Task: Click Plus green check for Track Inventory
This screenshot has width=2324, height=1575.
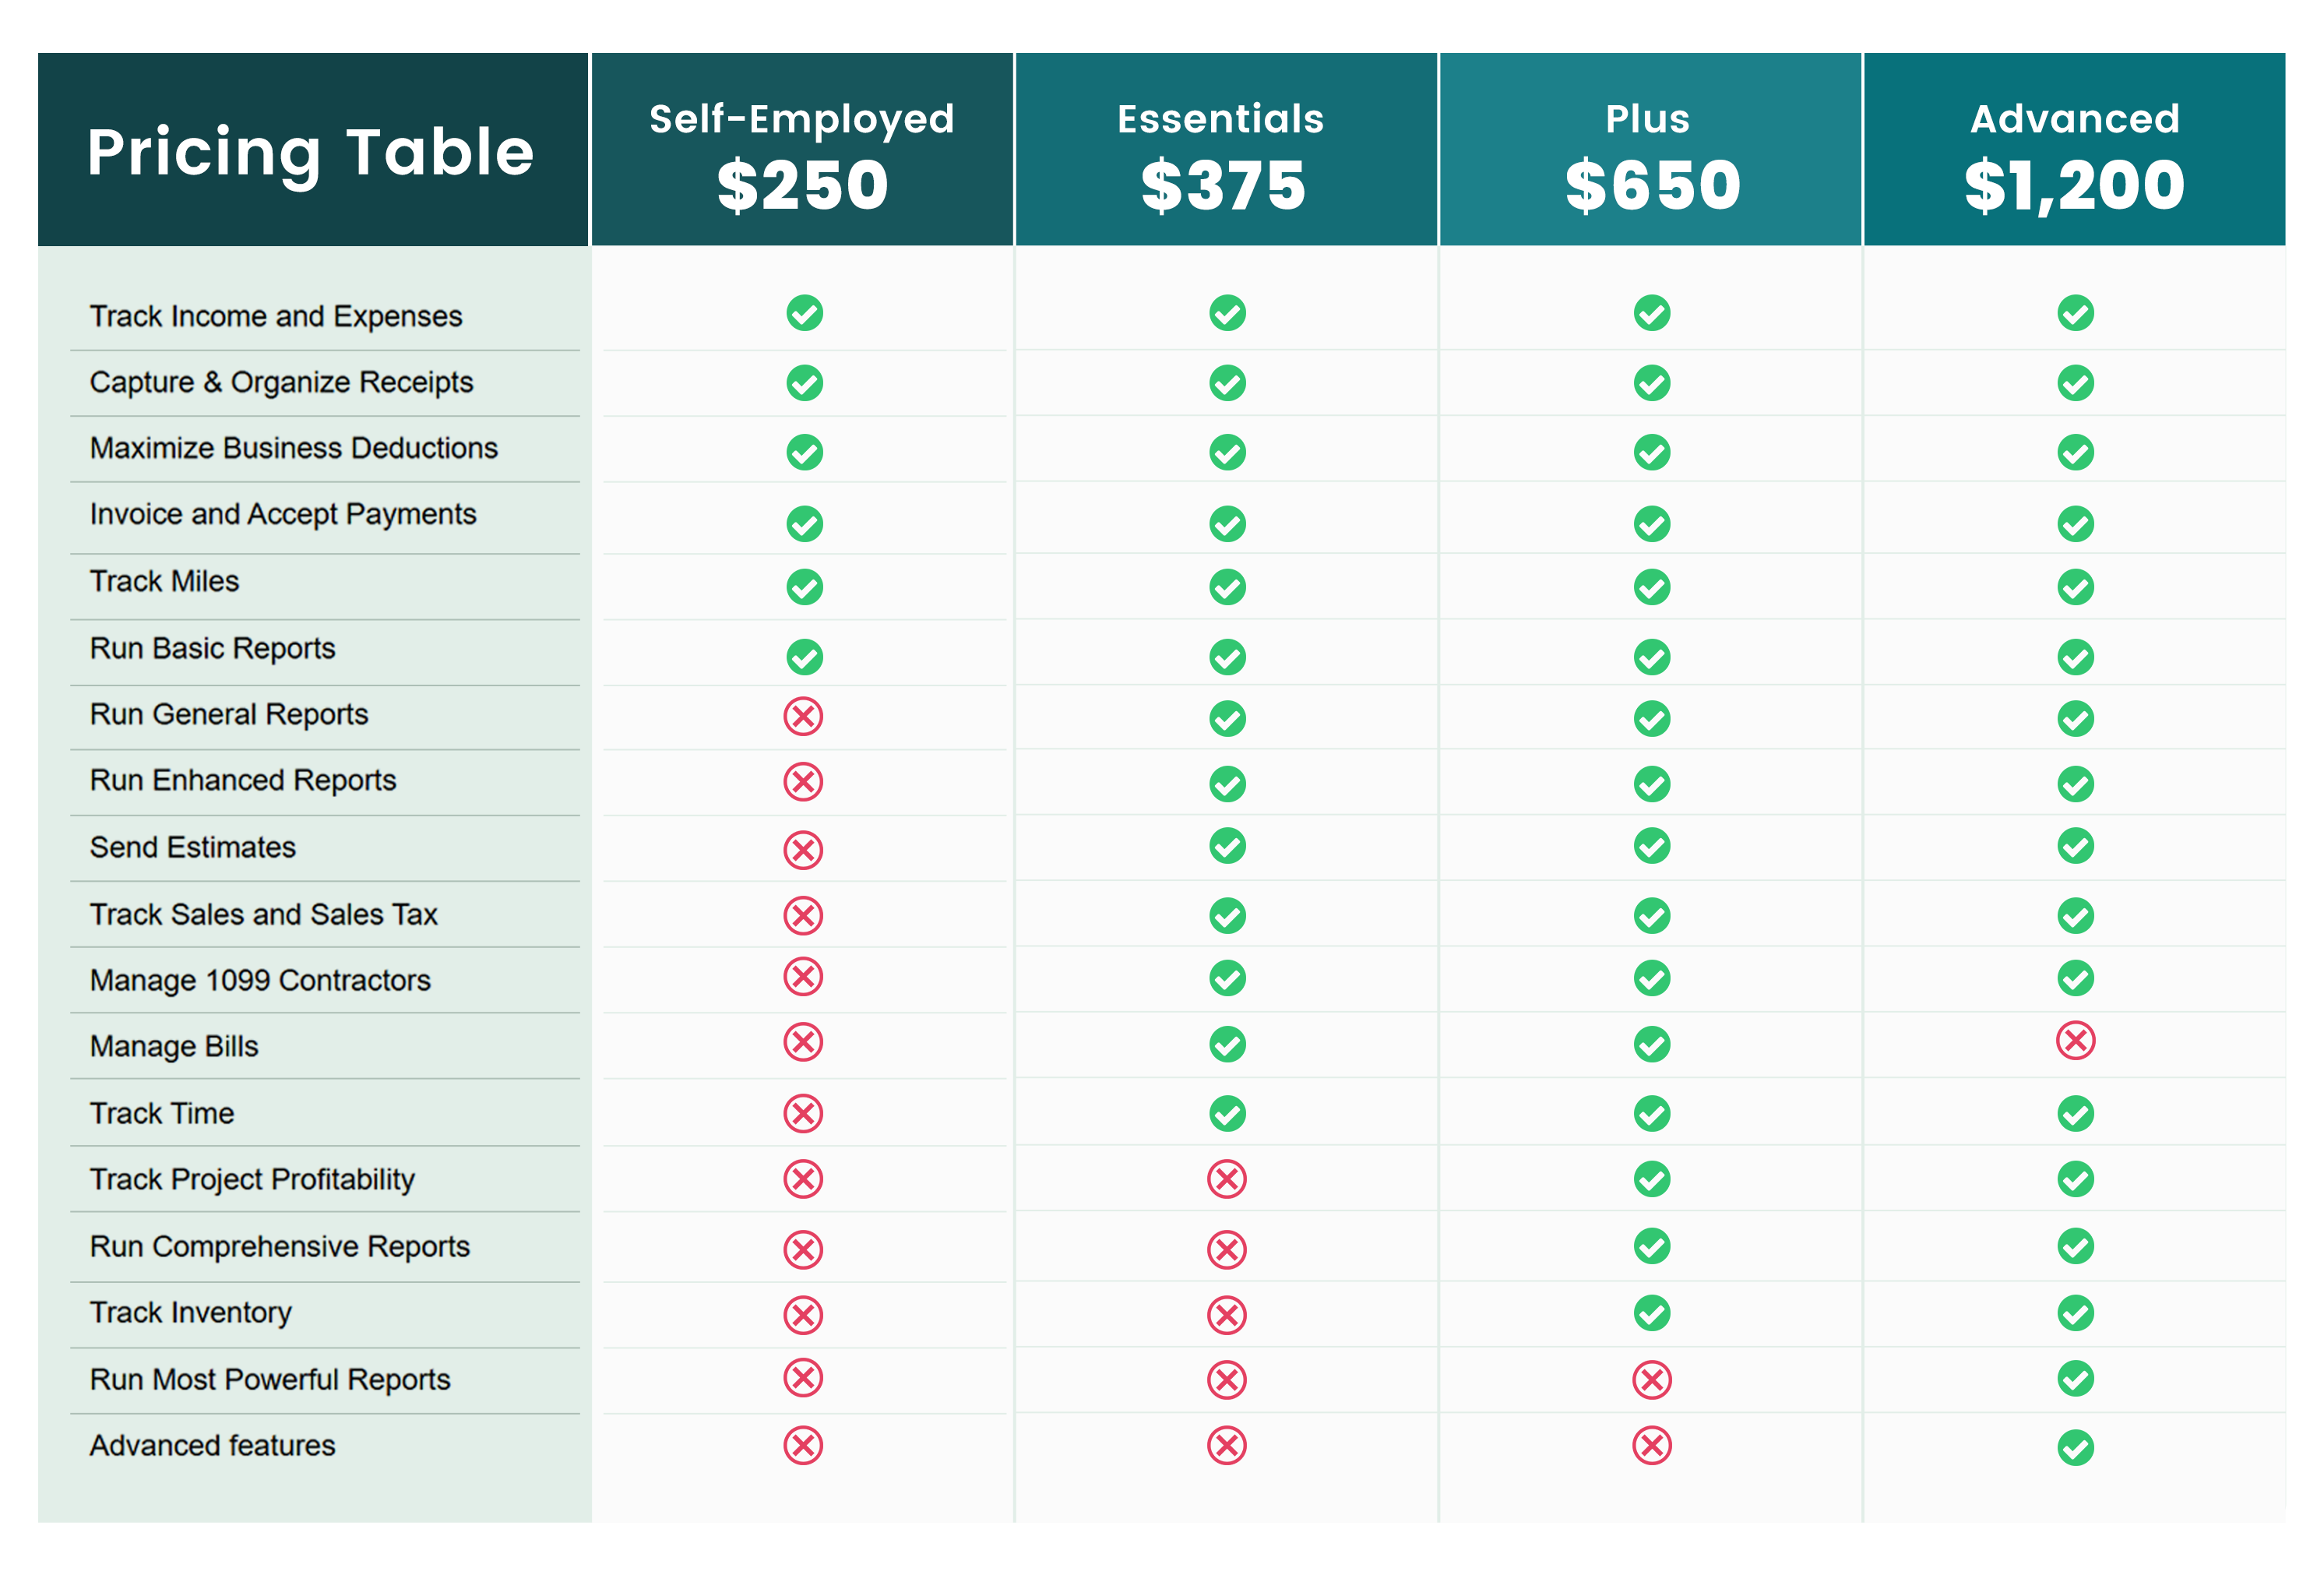Action: pyautogui.click(x=1651, y=1313)
